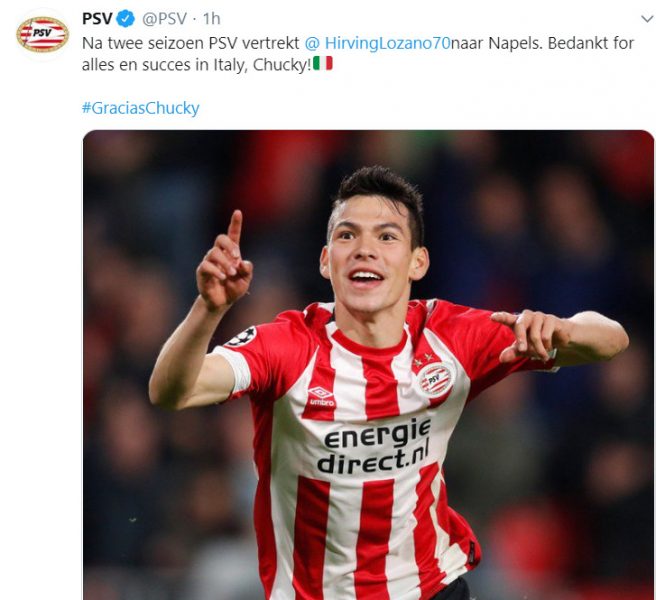Click the tweet text starting 'Na twee seizoen'
The height and width of the screenshot is (600, 656).
[358, 54]
